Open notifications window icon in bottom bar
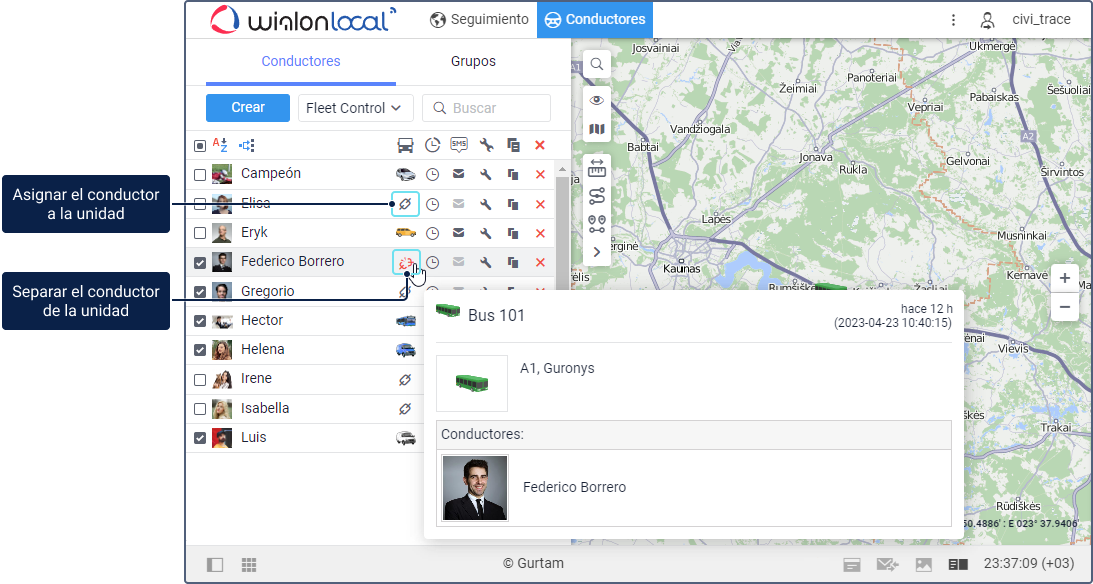The width and height of the screenshot is (1093, 584). 851,564
